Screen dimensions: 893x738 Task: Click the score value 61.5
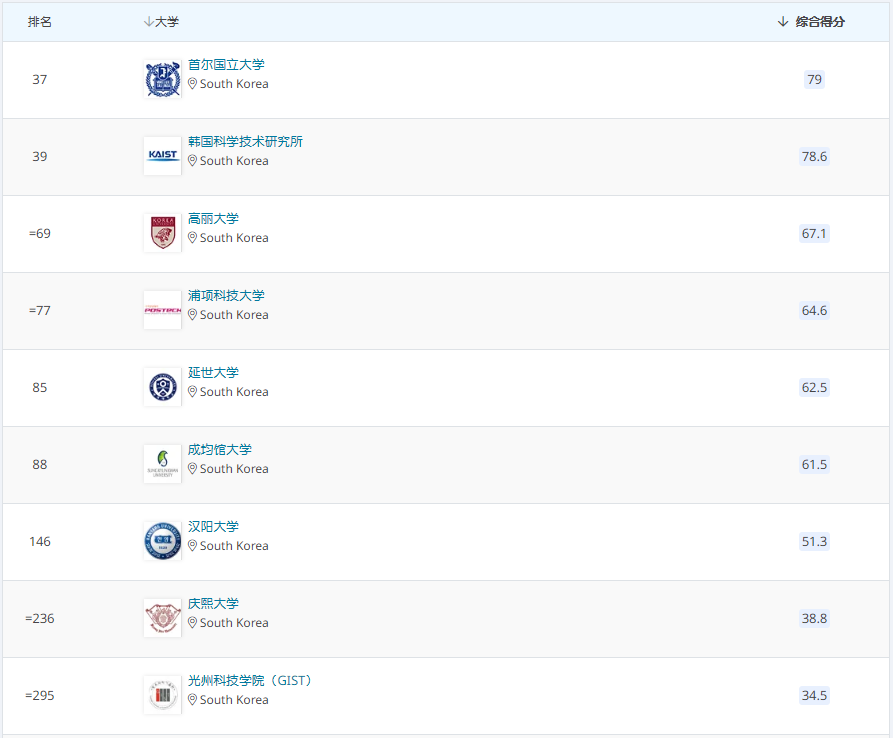[x=814, y=464]
